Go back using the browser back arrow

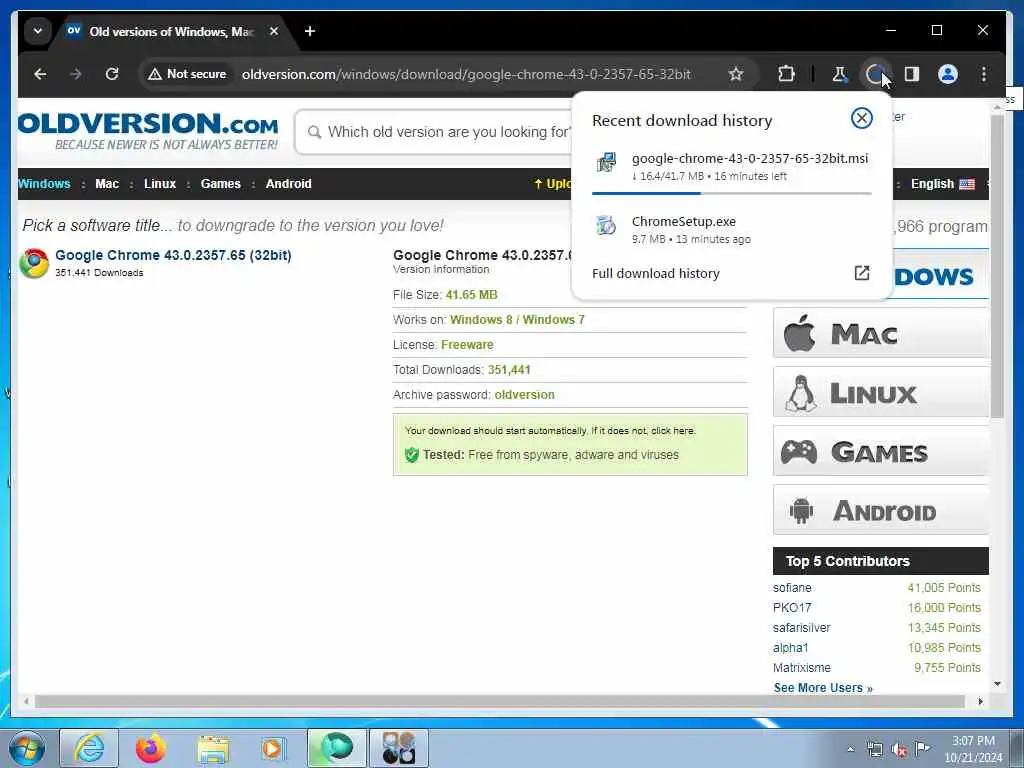coord(40,74)
